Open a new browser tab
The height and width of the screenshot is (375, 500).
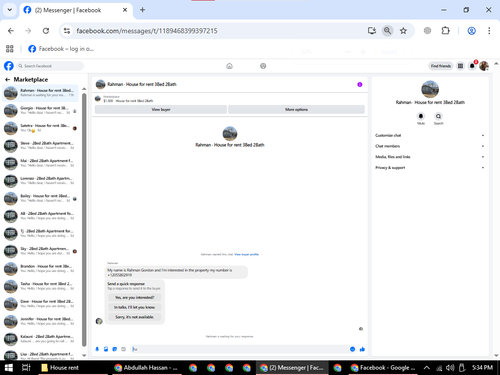pyautogui.click(x=142, y=10)
